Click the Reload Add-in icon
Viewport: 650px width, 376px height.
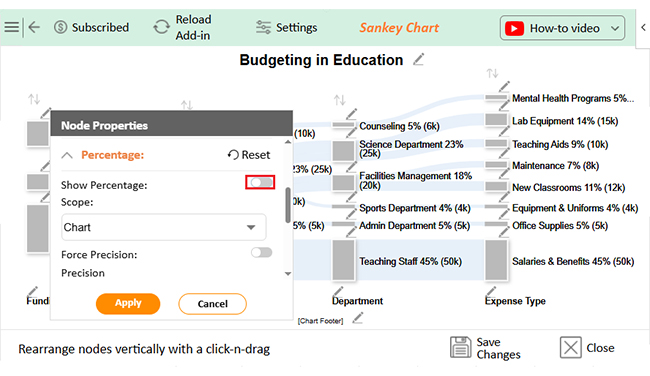[x=161, y=27]
